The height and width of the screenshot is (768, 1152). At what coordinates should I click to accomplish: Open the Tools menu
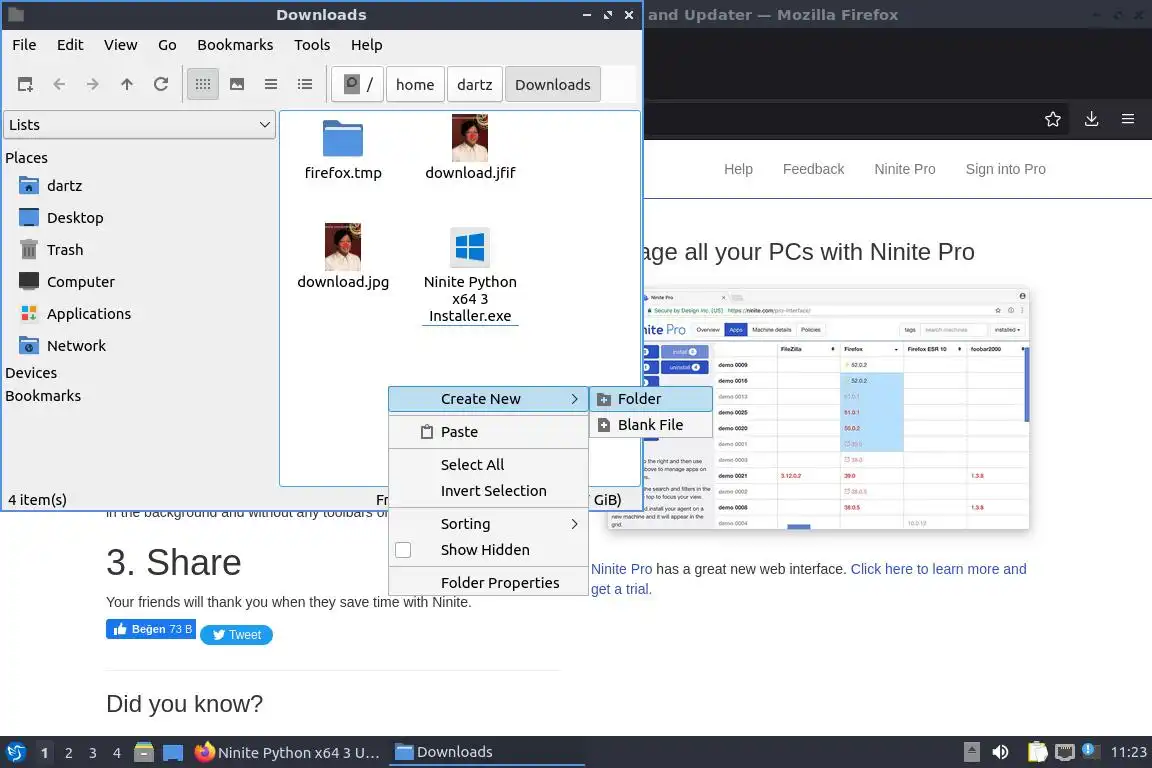312,45
